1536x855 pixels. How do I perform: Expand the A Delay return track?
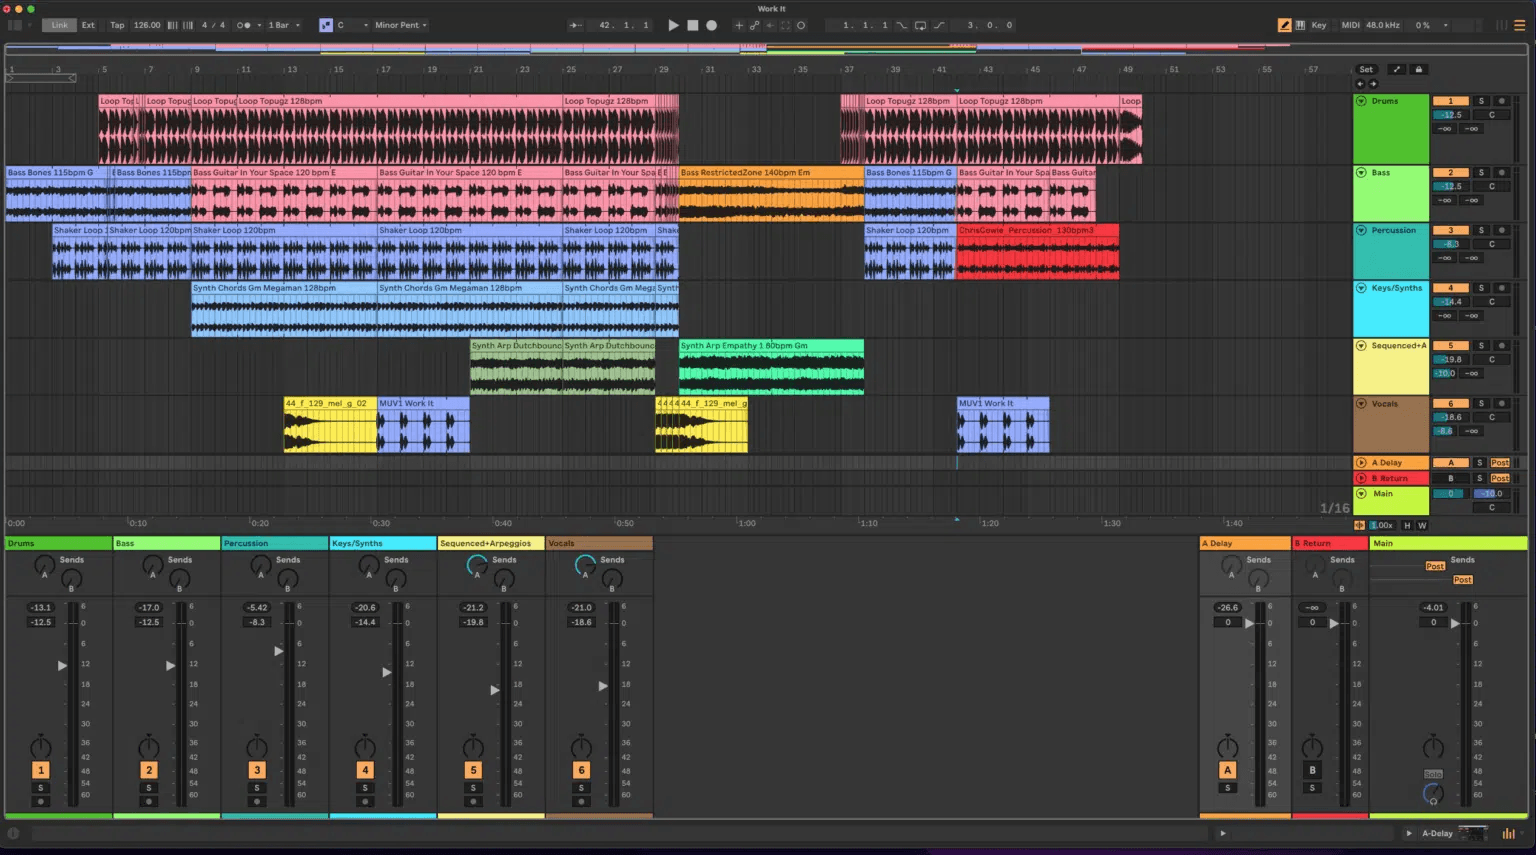click(x=1361, y=463)
